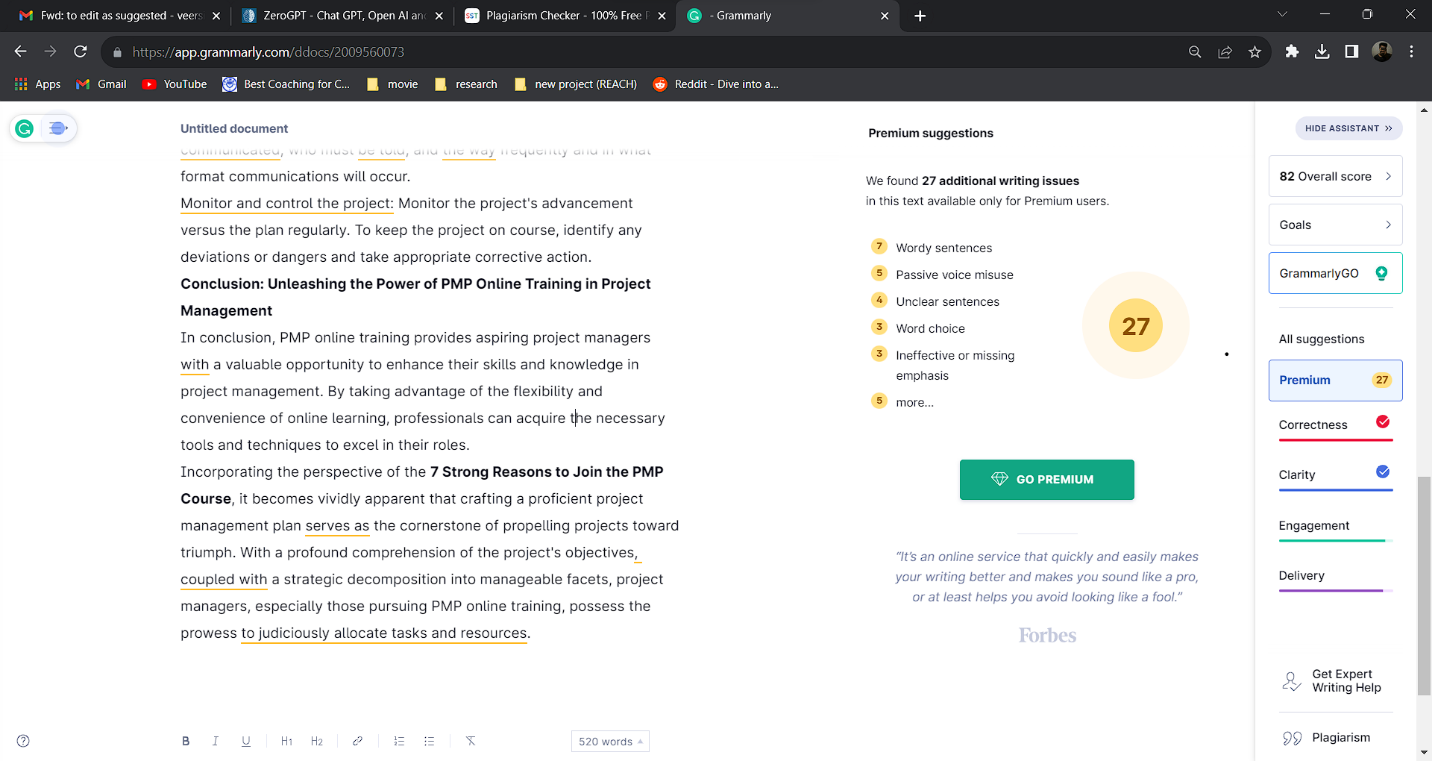This screenshot has width=1432, height=761.
Task: Open the Chrome profile avatar
Action: tap(1382, 52)
